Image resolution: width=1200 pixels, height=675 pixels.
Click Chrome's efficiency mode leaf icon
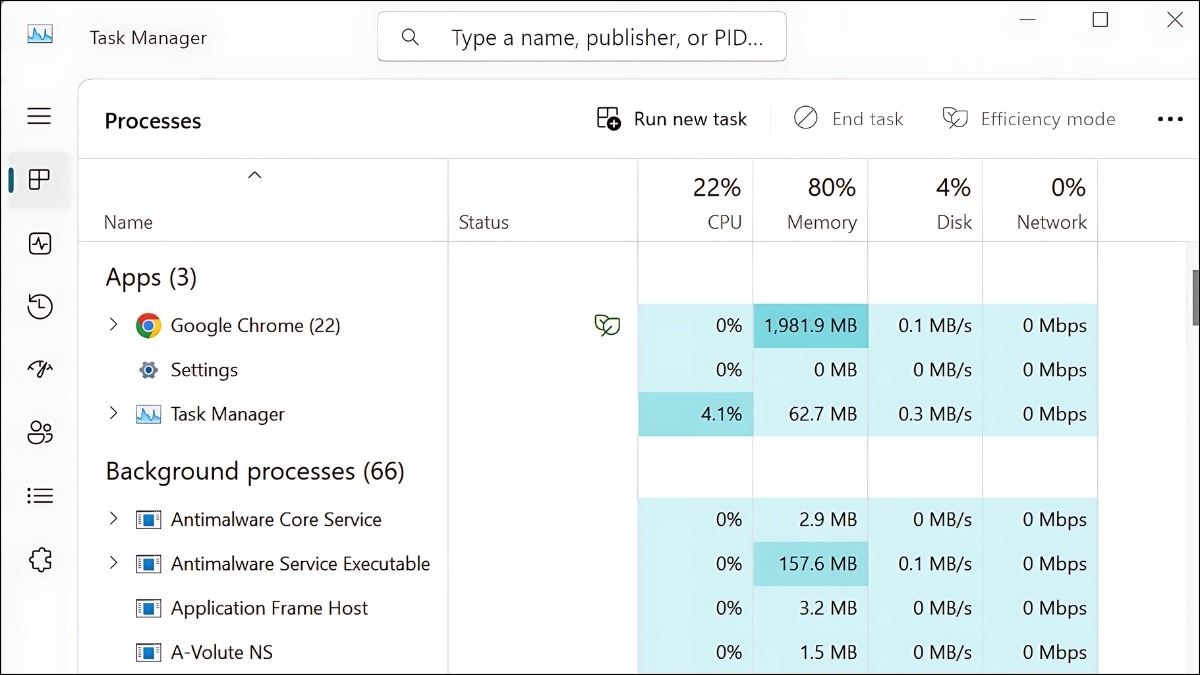pos(607,325)
